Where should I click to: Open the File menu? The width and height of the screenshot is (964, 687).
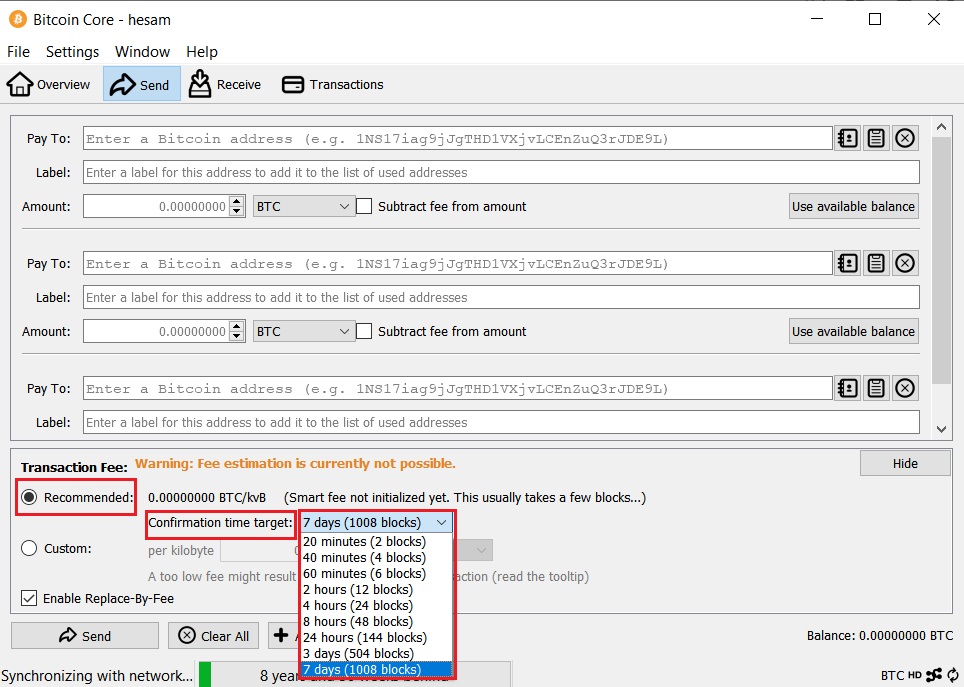point(18,52)
